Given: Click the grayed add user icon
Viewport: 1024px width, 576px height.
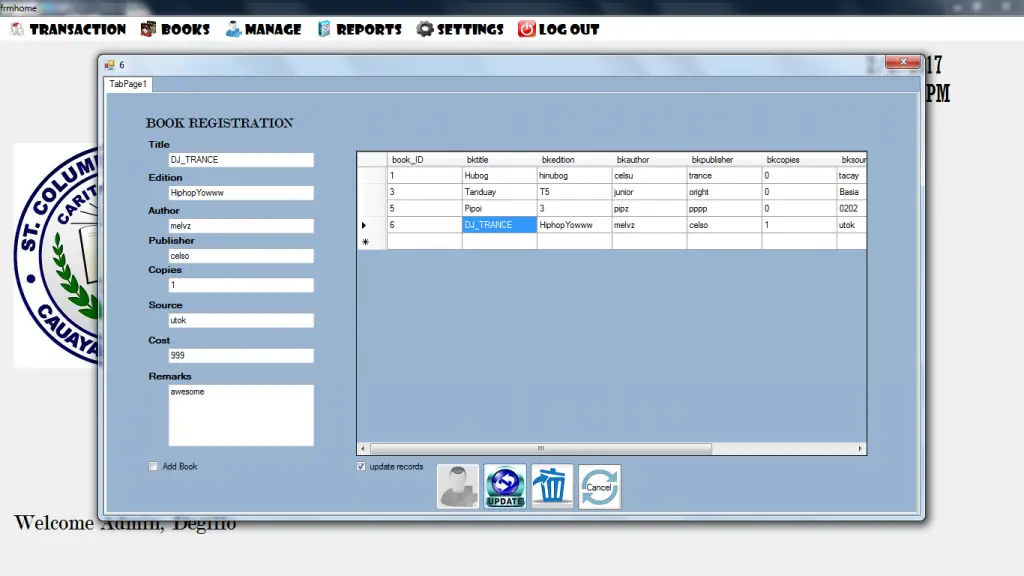Looking at the screenshot, I should (x=458, y=487).
